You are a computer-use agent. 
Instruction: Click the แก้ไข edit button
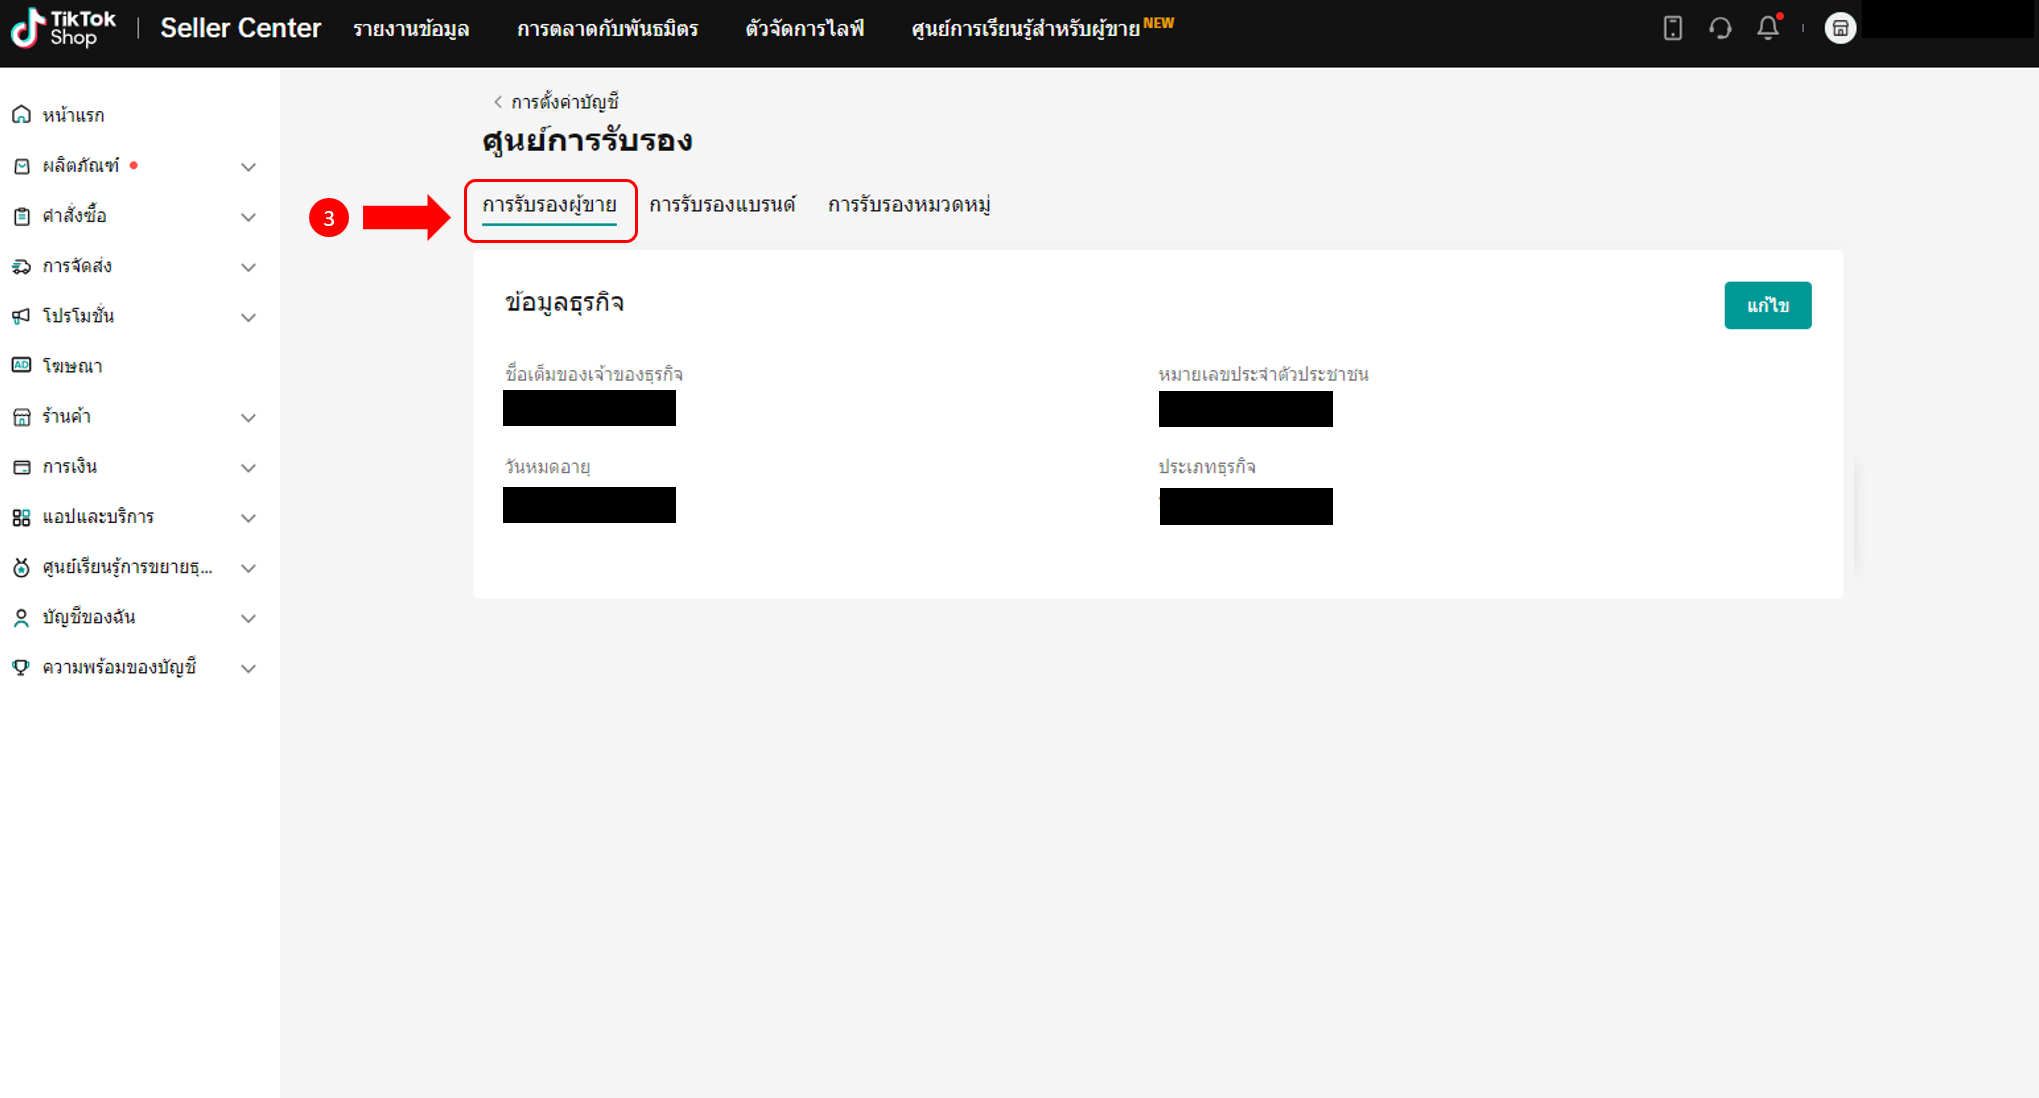tap(1767, 305)
